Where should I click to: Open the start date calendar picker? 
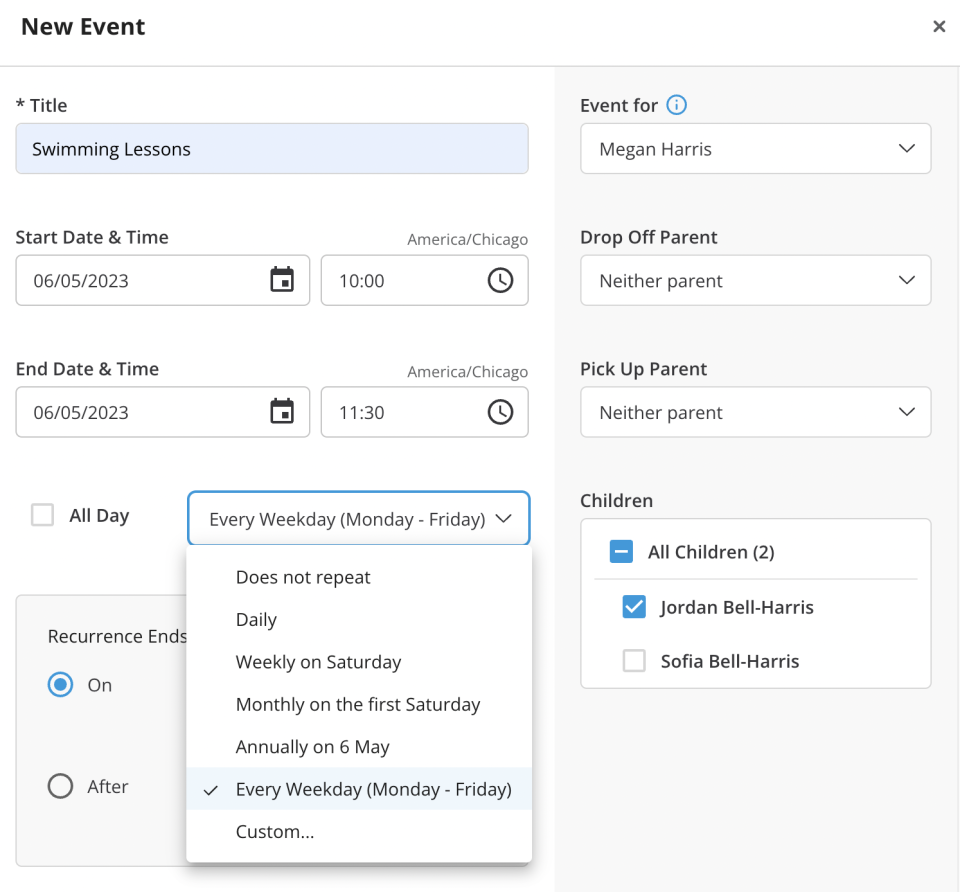[x=282, y=280]
